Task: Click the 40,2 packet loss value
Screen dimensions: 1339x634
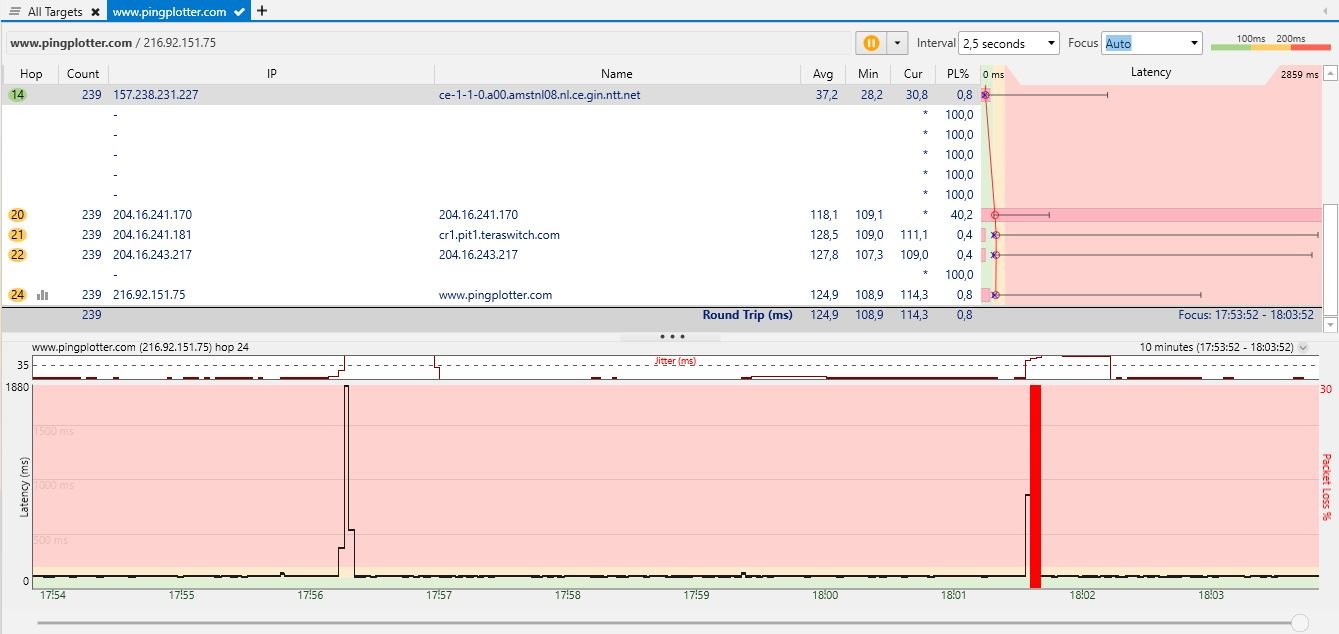Action: (x=961, y=215)
